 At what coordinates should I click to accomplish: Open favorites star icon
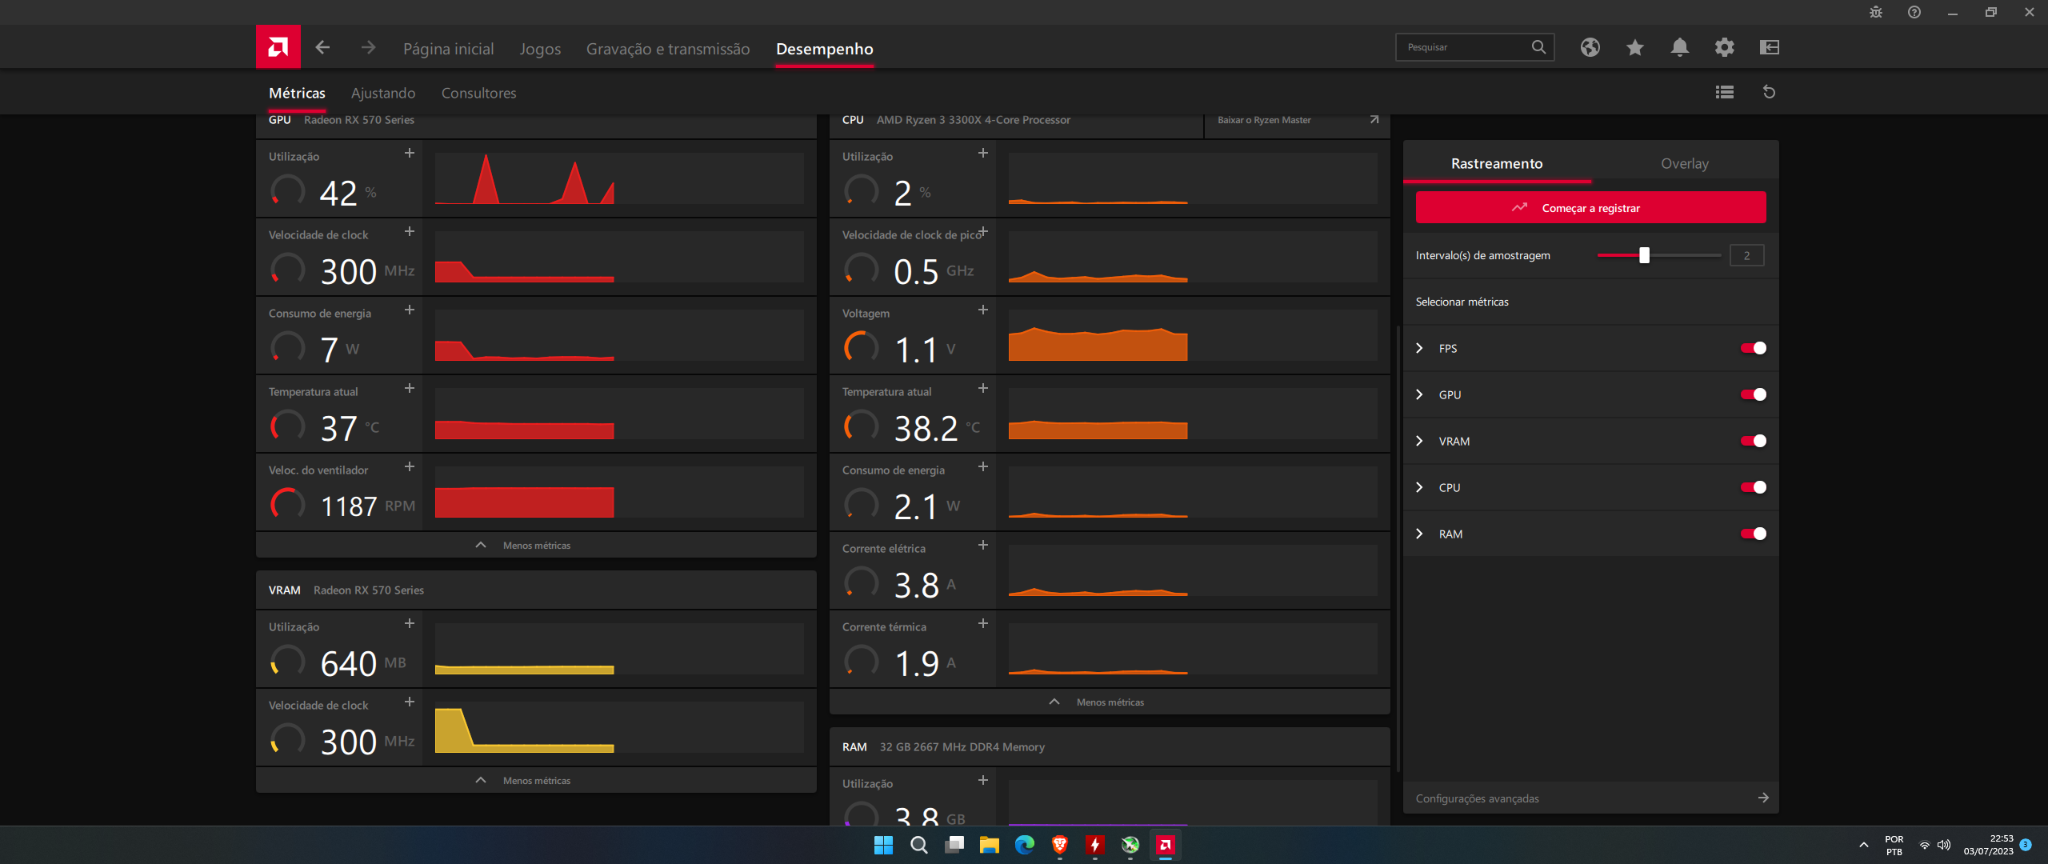tap(1635, 47)
